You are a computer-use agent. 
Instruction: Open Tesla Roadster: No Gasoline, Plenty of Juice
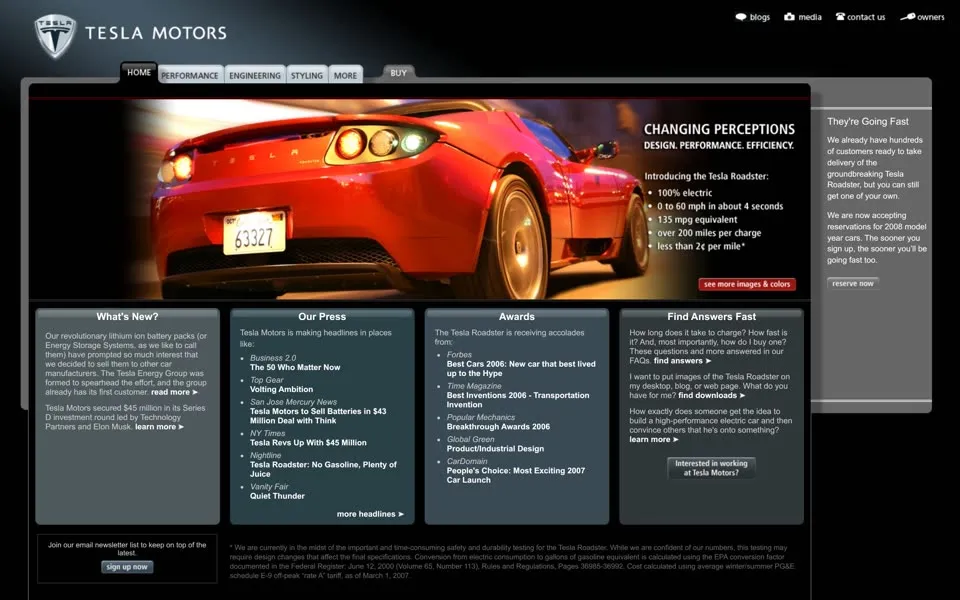click(323, 469)
